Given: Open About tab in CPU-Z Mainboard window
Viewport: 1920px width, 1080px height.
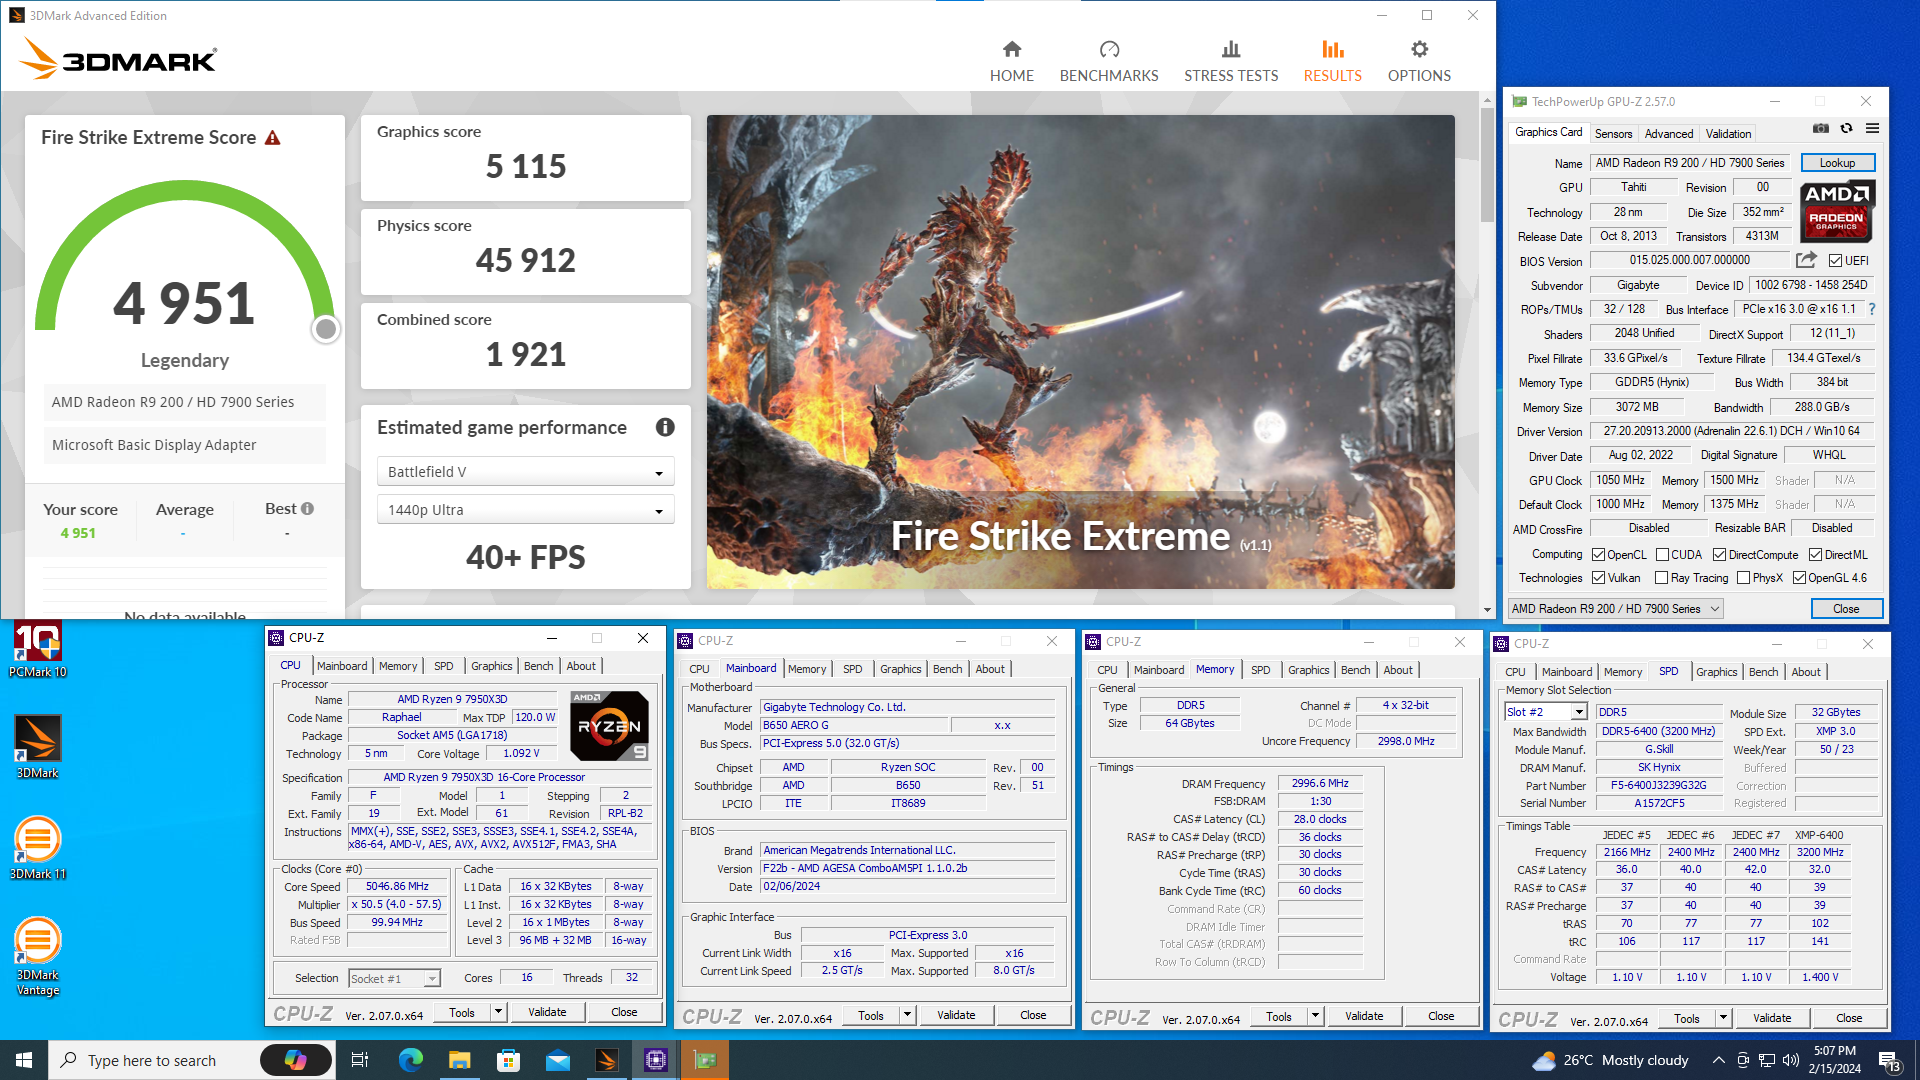Looking at the screenshot, I should (990, 669).
